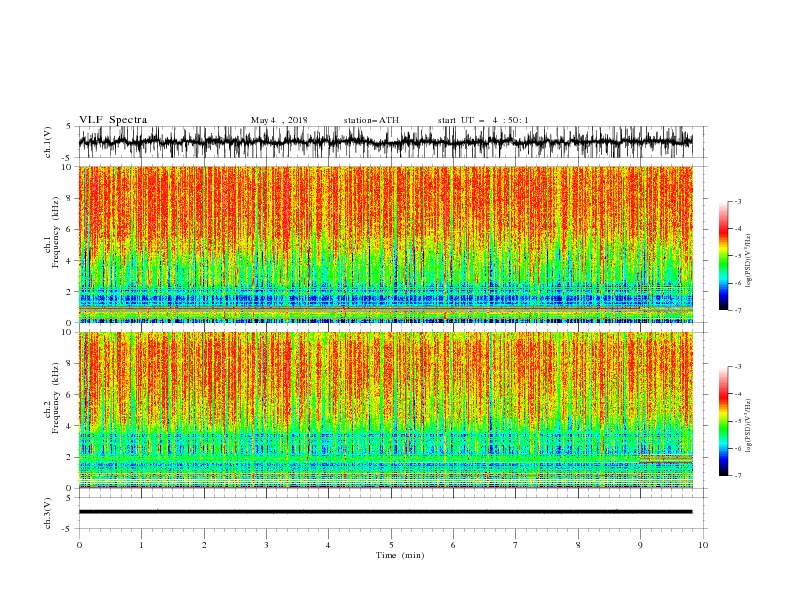Click the time axis tick label "0"

click(x=79, y=545)
